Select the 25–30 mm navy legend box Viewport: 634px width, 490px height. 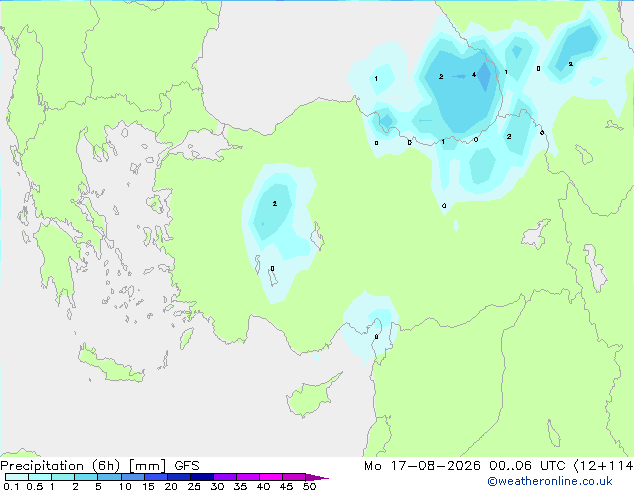click(202, 477)
